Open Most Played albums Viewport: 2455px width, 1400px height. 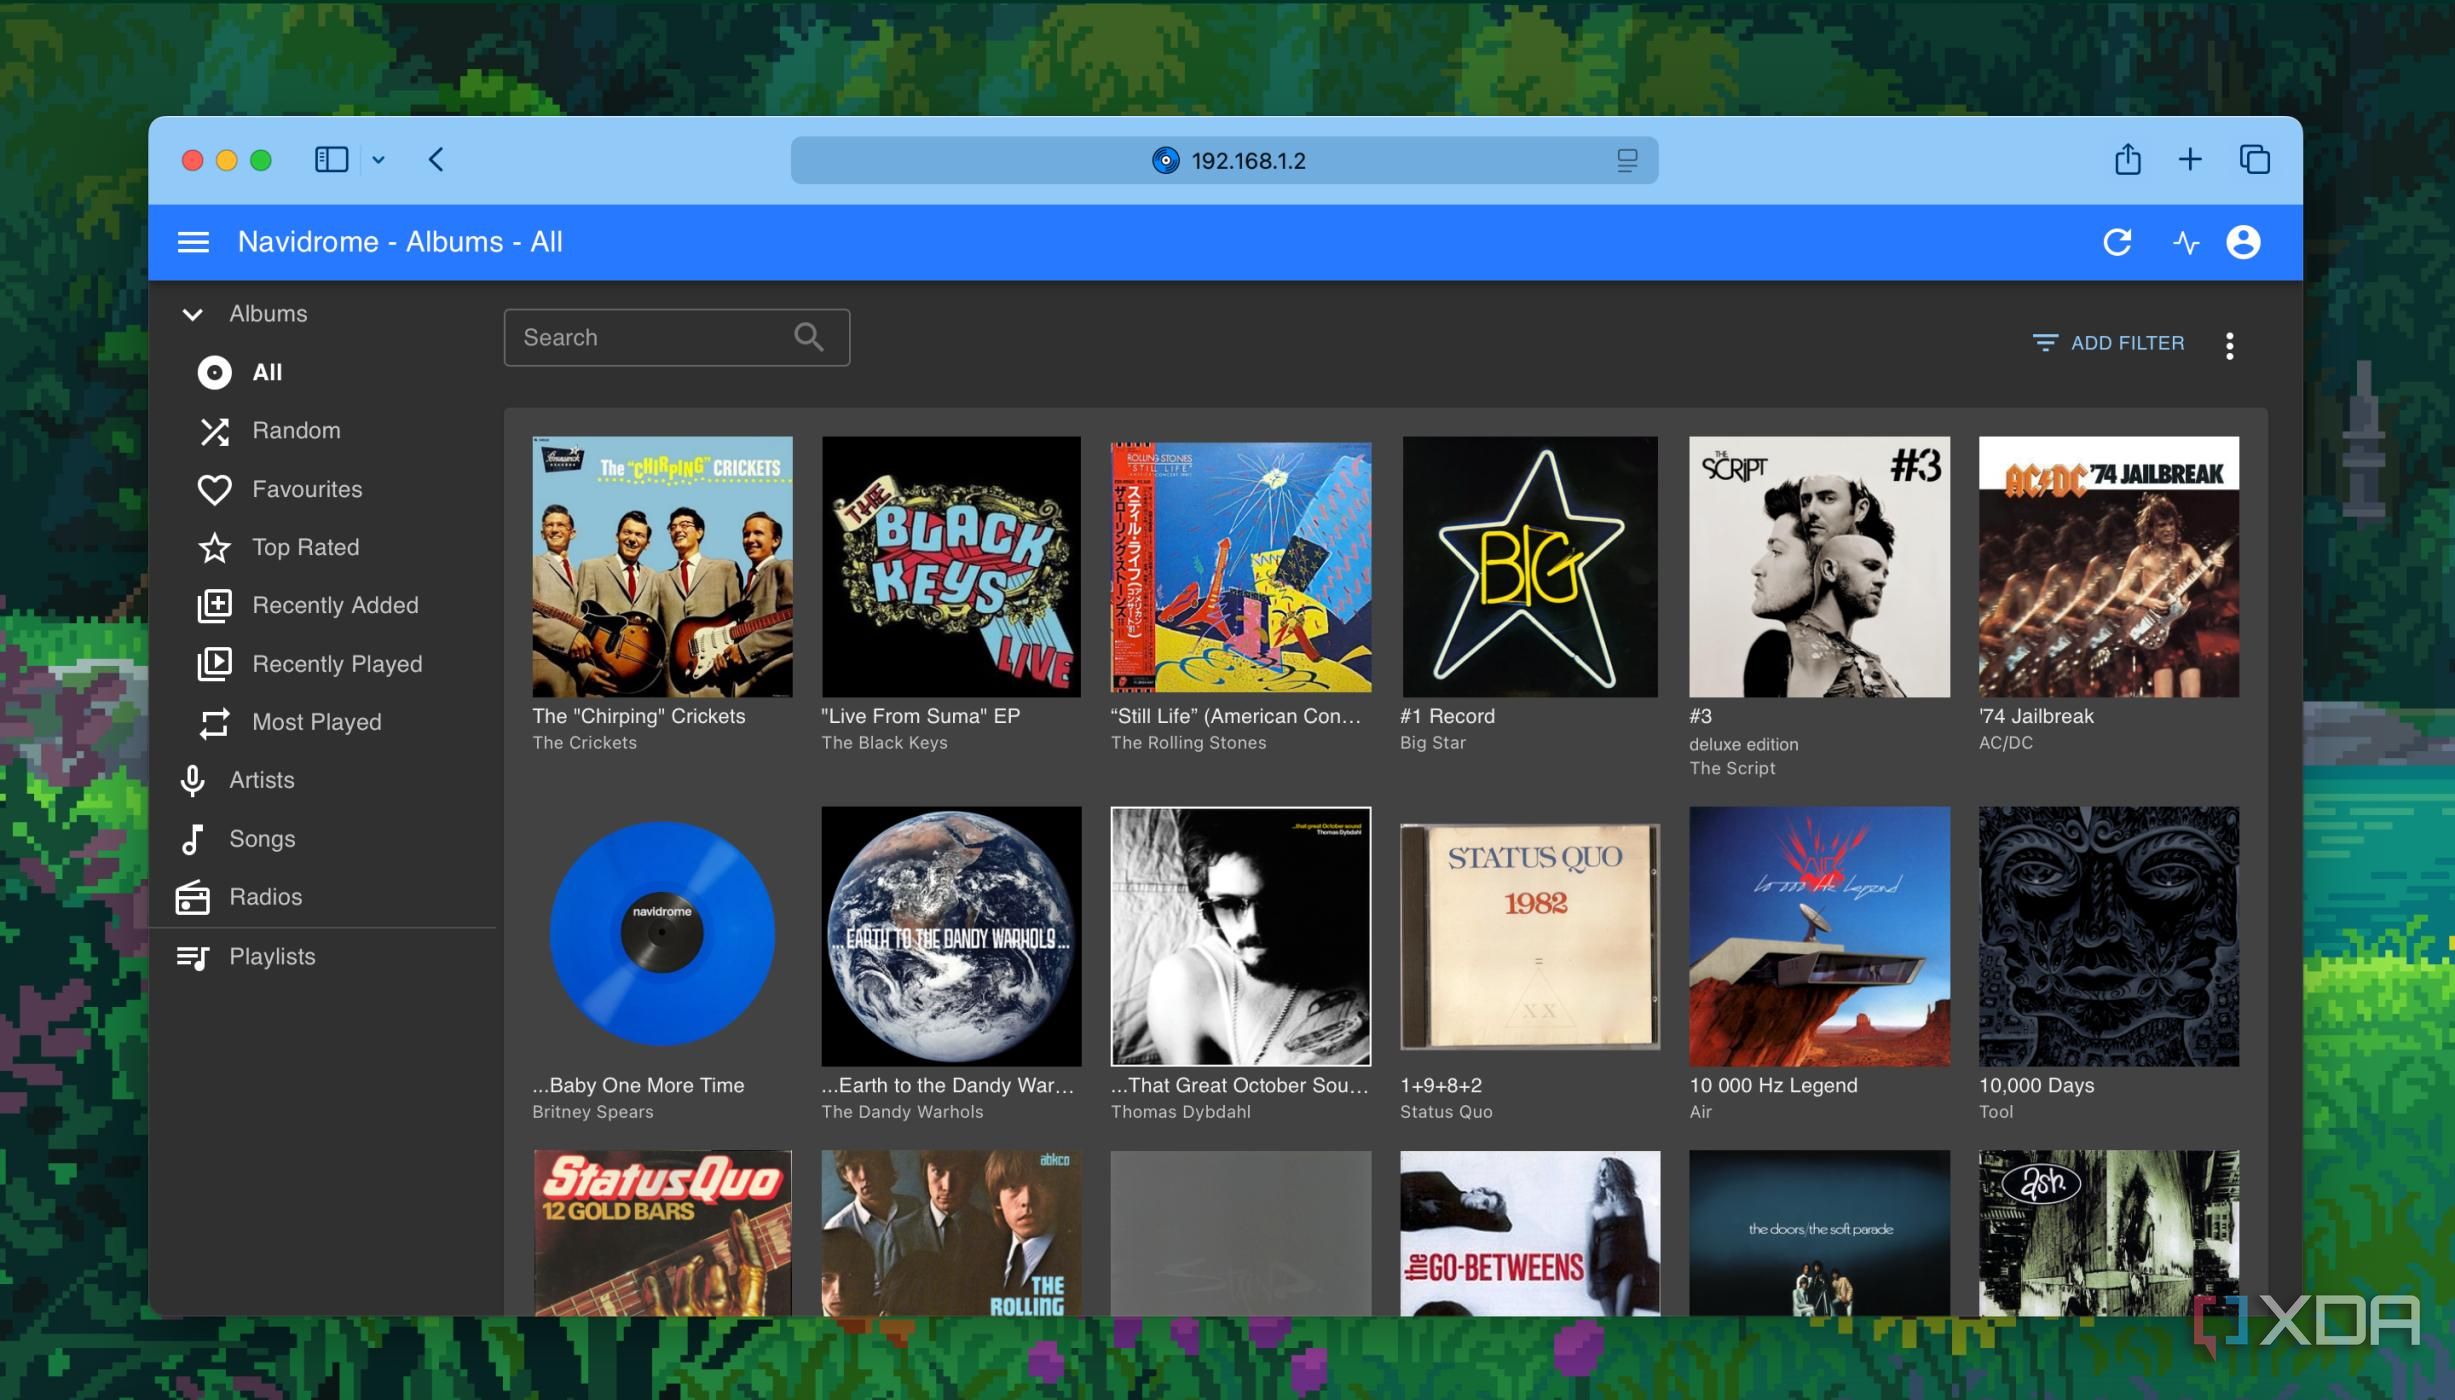pos(316,723)
